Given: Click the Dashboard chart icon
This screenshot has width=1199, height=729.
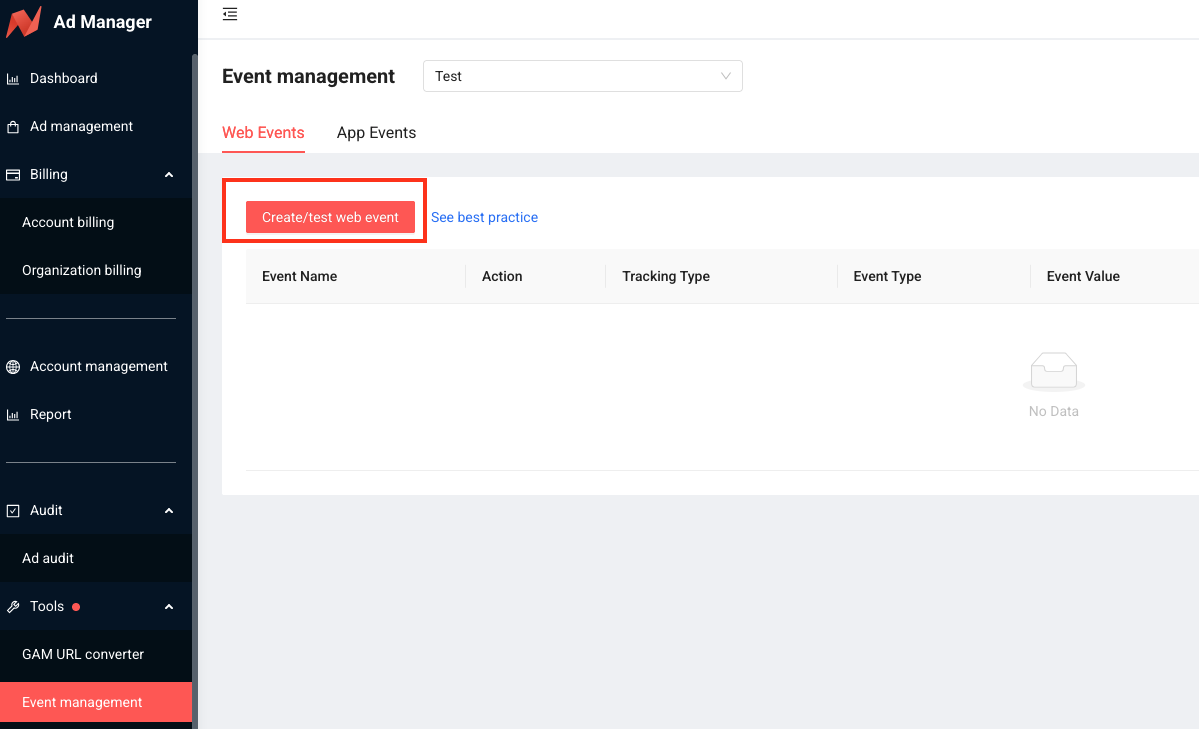Looking at the screenshot, I should [13, 79].
